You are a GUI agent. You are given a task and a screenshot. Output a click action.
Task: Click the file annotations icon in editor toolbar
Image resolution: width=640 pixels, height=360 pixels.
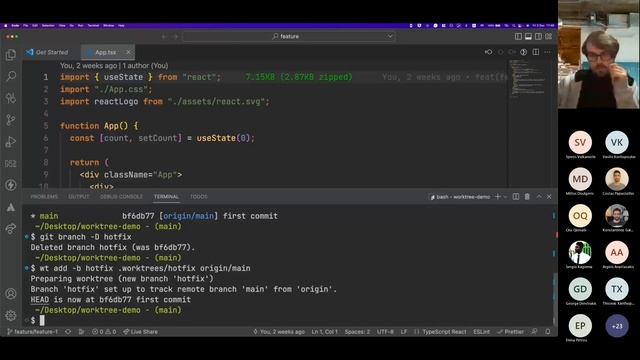524,52
